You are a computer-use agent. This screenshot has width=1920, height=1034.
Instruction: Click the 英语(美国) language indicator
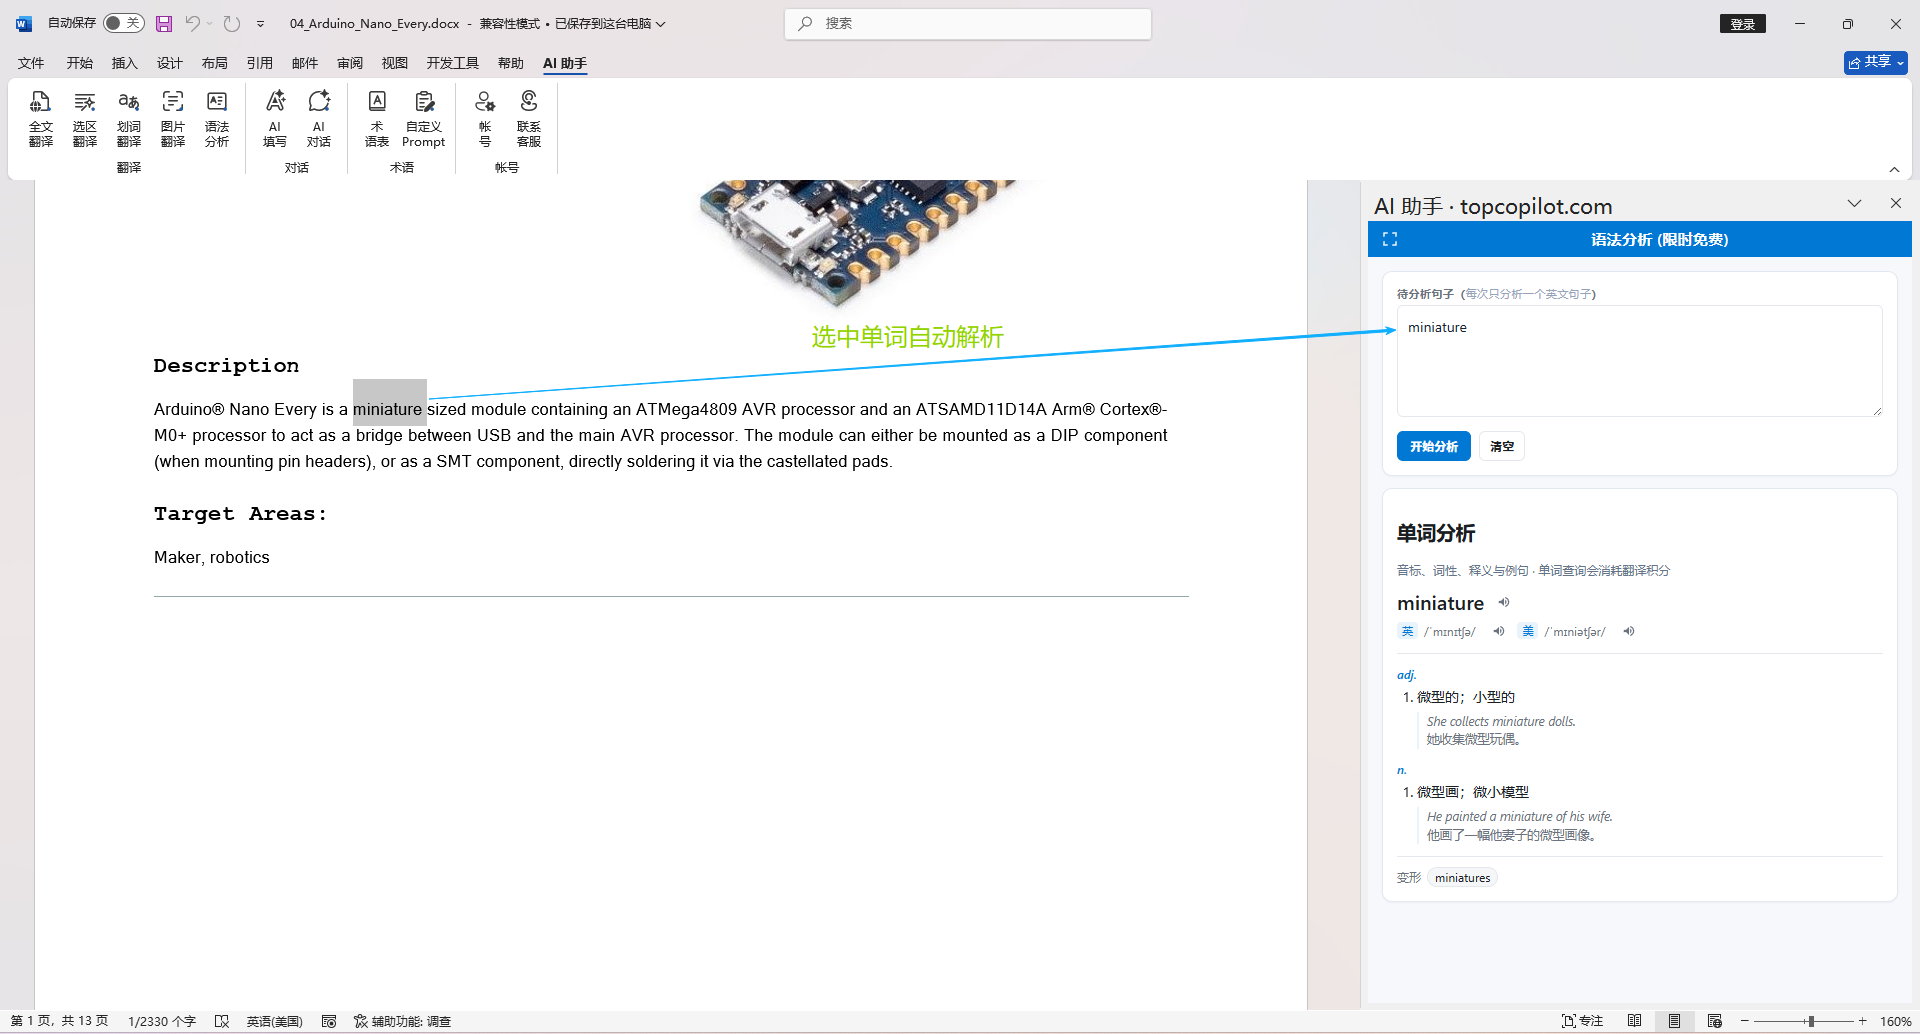point(274,1021)
